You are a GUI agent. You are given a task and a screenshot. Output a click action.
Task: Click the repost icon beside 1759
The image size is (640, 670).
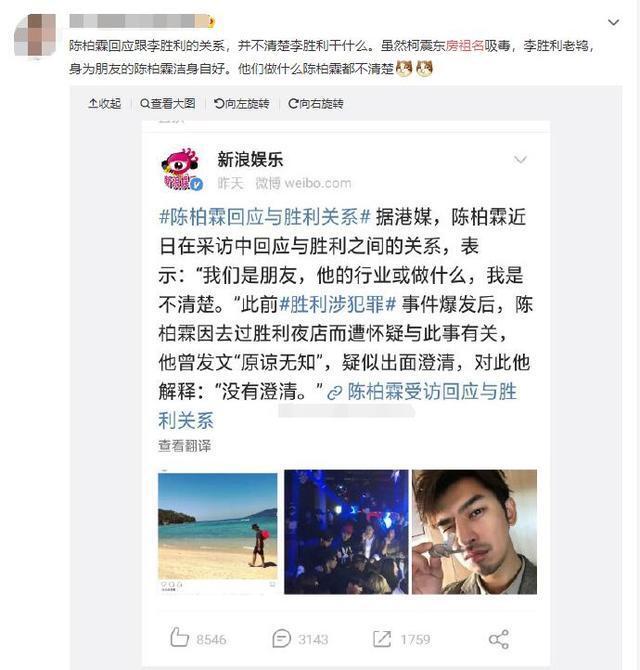point(382,639)
